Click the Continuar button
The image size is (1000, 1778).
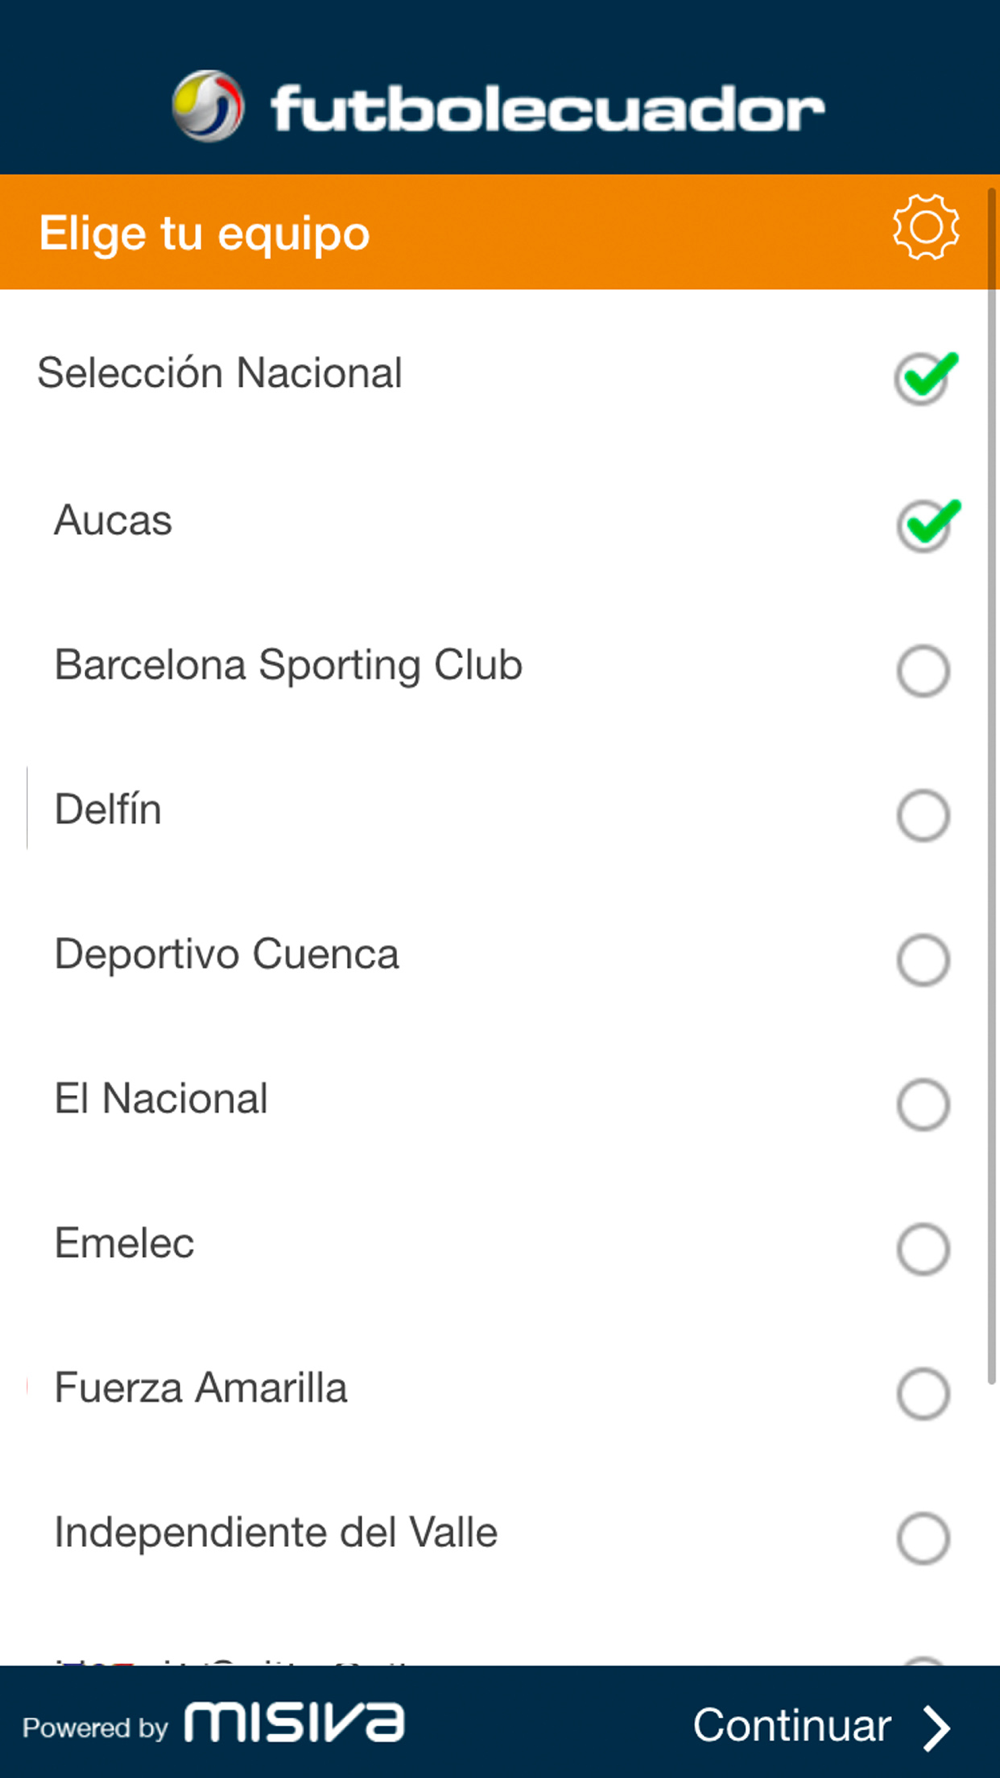tap(821, 1726)
